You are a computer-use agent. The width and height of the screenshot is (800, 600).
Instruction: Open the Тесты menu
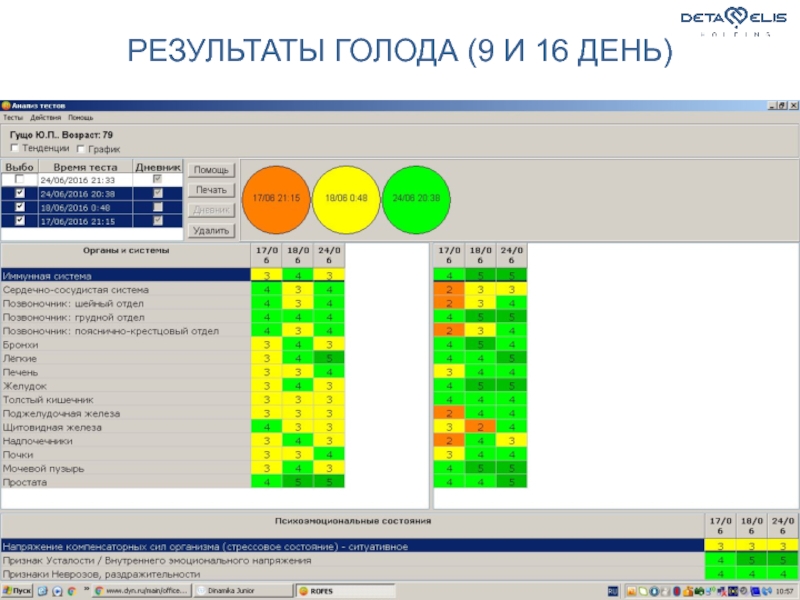tap(13, 117)
